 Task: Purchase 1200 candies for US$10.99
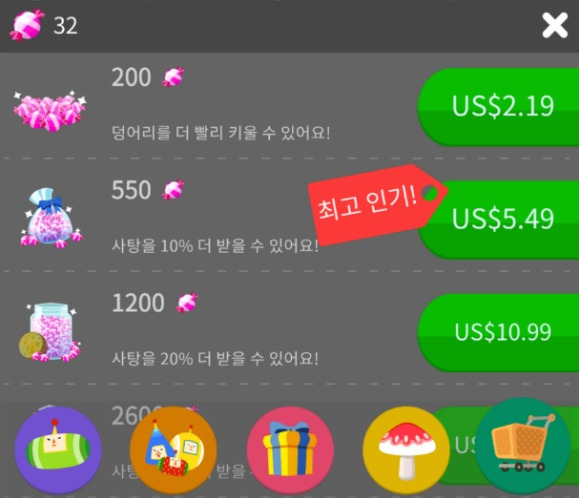498,332
